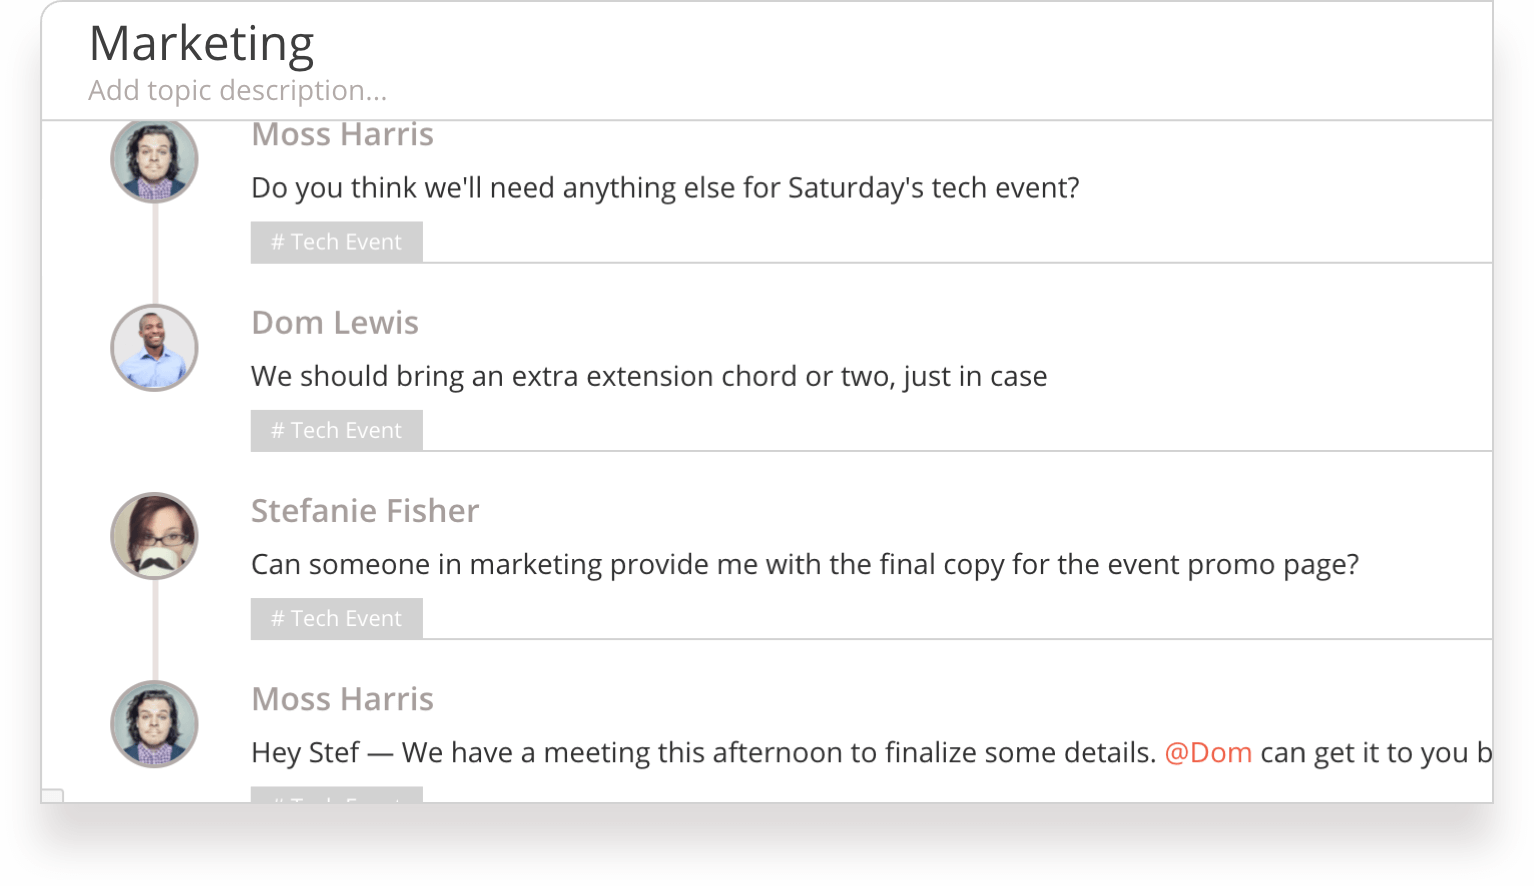Image resolution: width=1534 pixels, height=886 pixels.
Task: Add a topic description
Action: click(238, 90)
